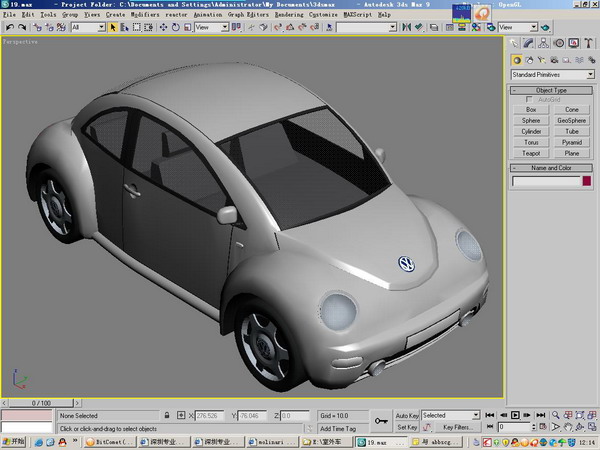Open the Schematic View icon
This screenshot has height=450, width=600.
click(x=462, y=28)
